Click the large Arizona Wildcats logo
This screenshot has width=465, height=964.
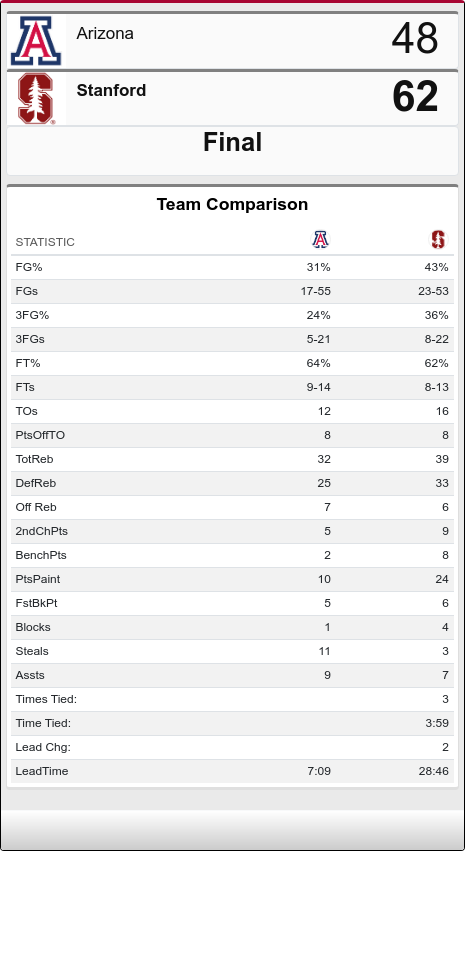[36, 41]
